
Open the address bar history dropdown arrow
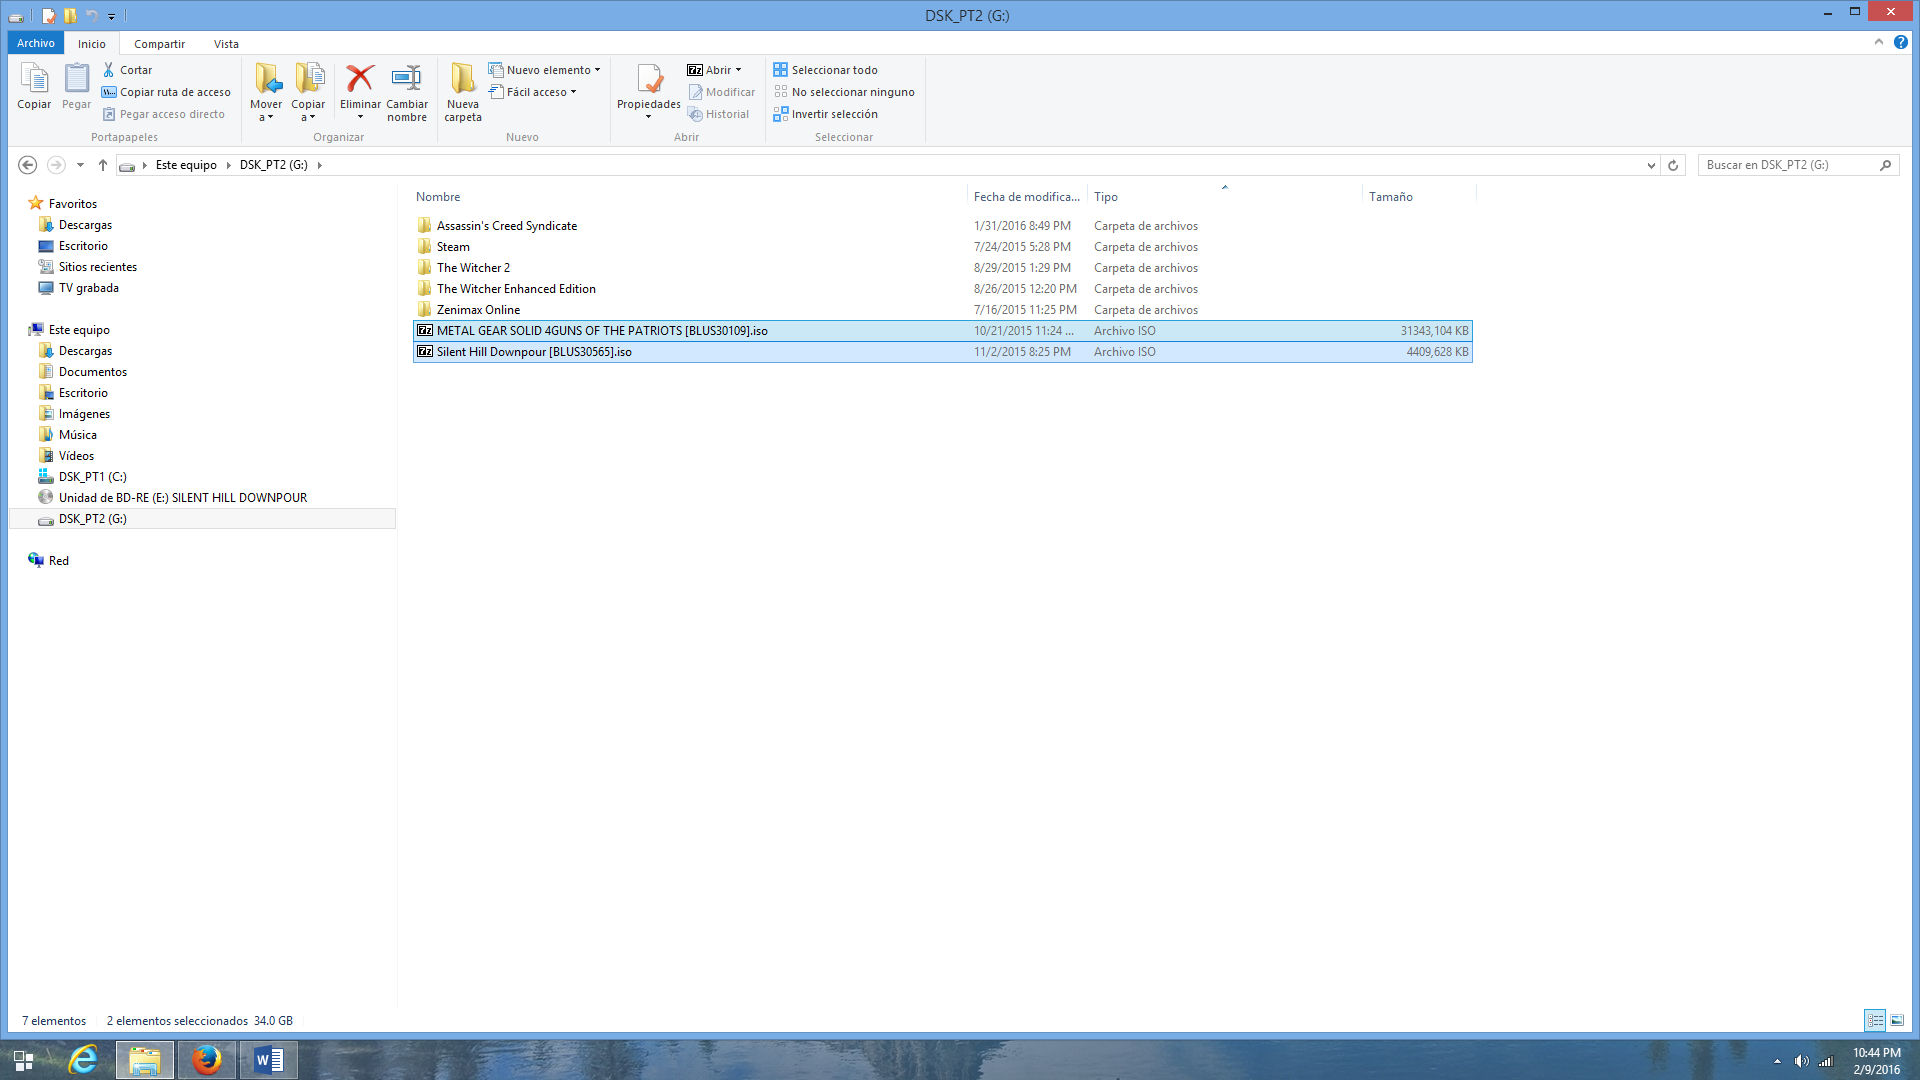[x=1651, y=165]
